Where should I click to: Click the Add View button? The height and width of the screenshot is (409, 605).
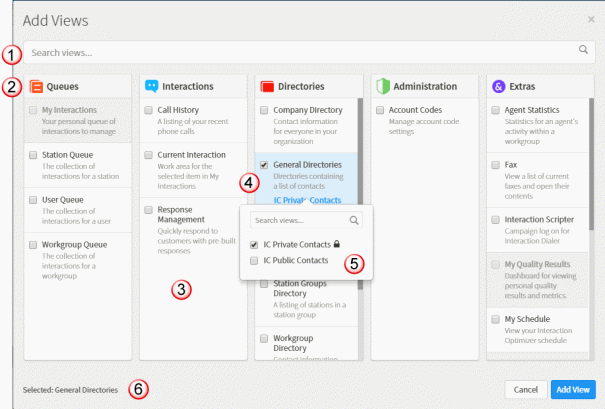pos(573,388)
